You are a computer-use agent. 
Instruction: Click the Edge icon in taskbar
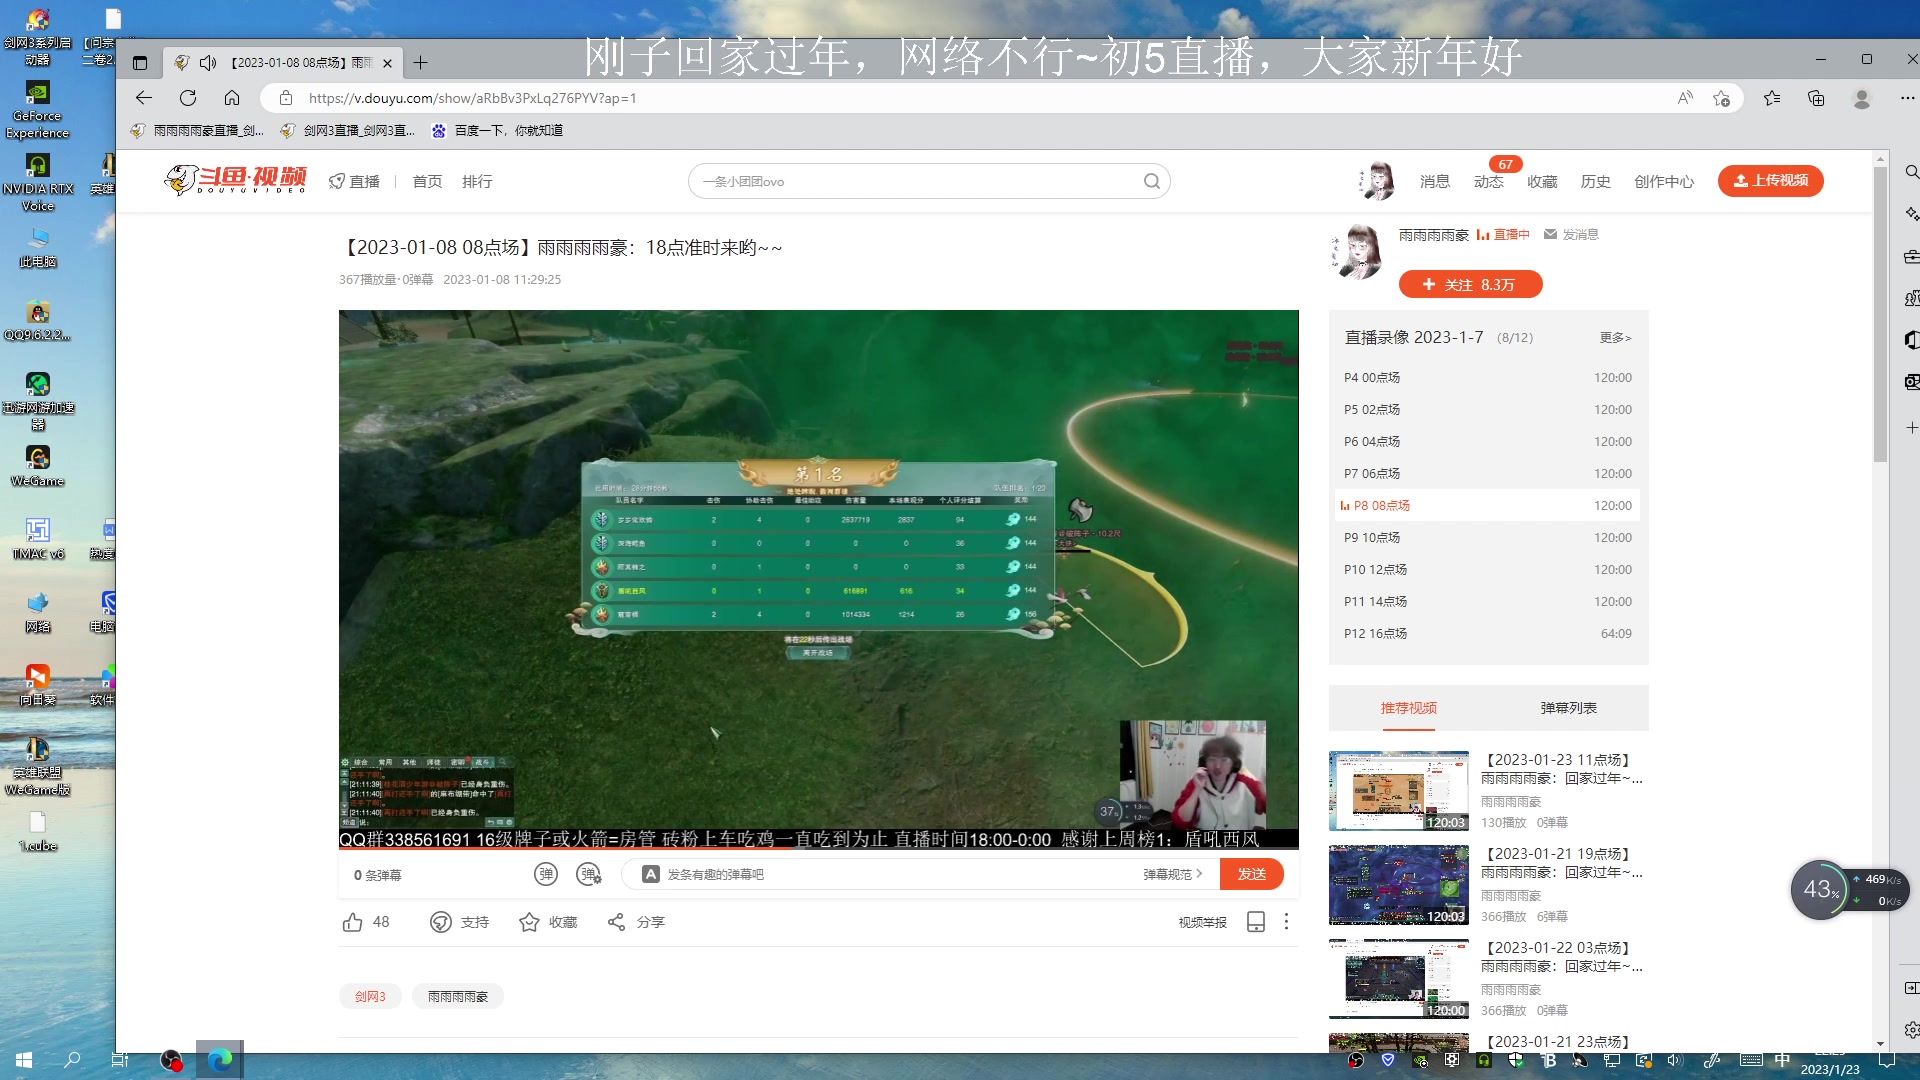click(x=220, y=1060)
